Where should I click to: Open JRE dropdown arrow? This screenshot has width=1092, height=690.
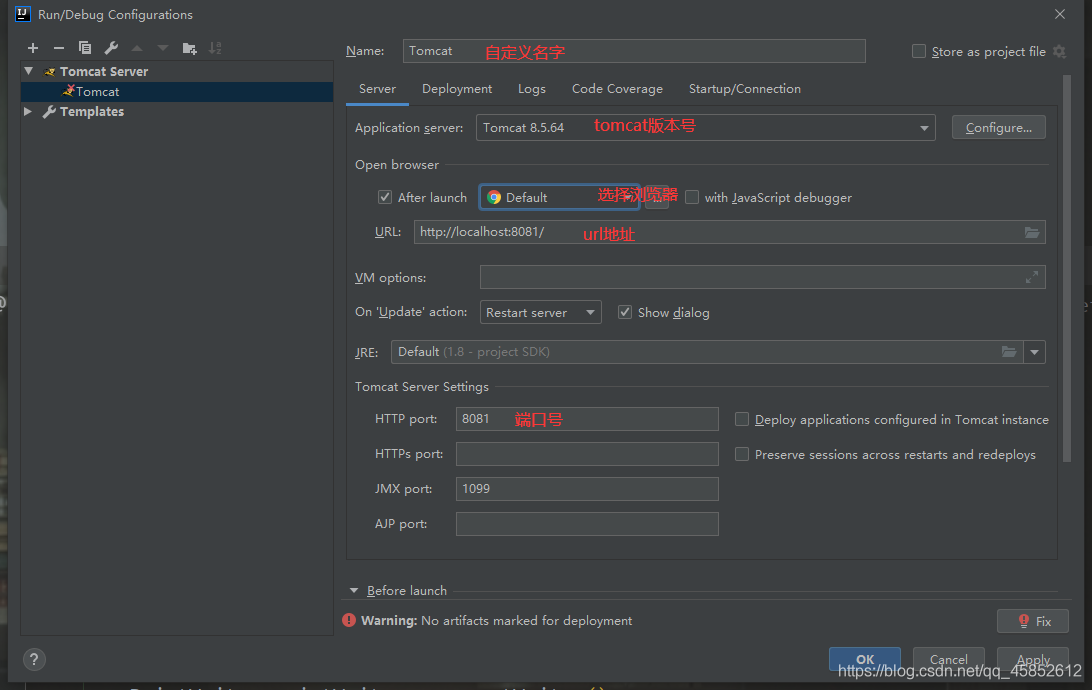click(x=1034, y=352)
